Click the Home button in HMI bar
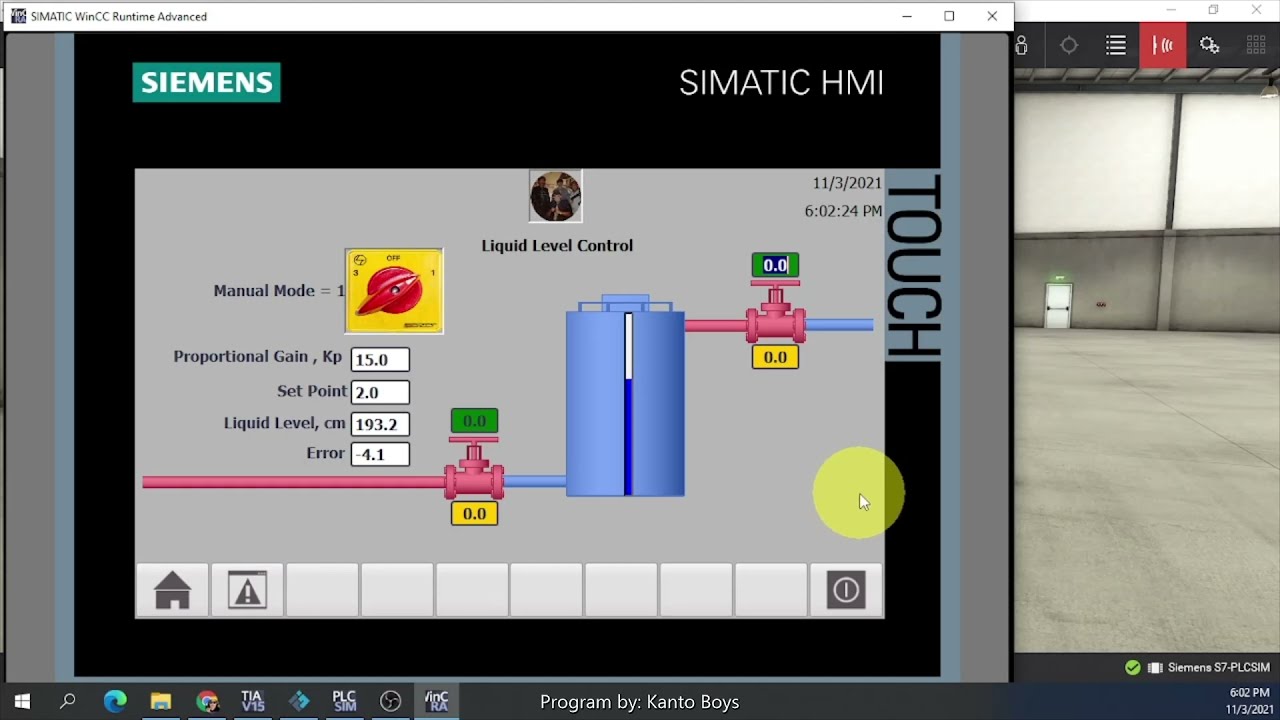 click(172, 590)
